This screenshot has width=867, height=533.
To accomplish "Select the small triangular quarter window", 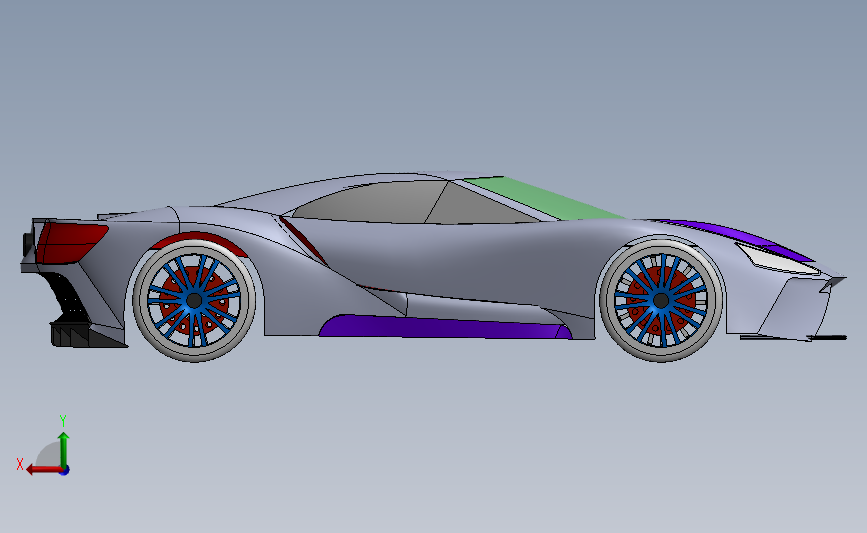I will point(476,207).
